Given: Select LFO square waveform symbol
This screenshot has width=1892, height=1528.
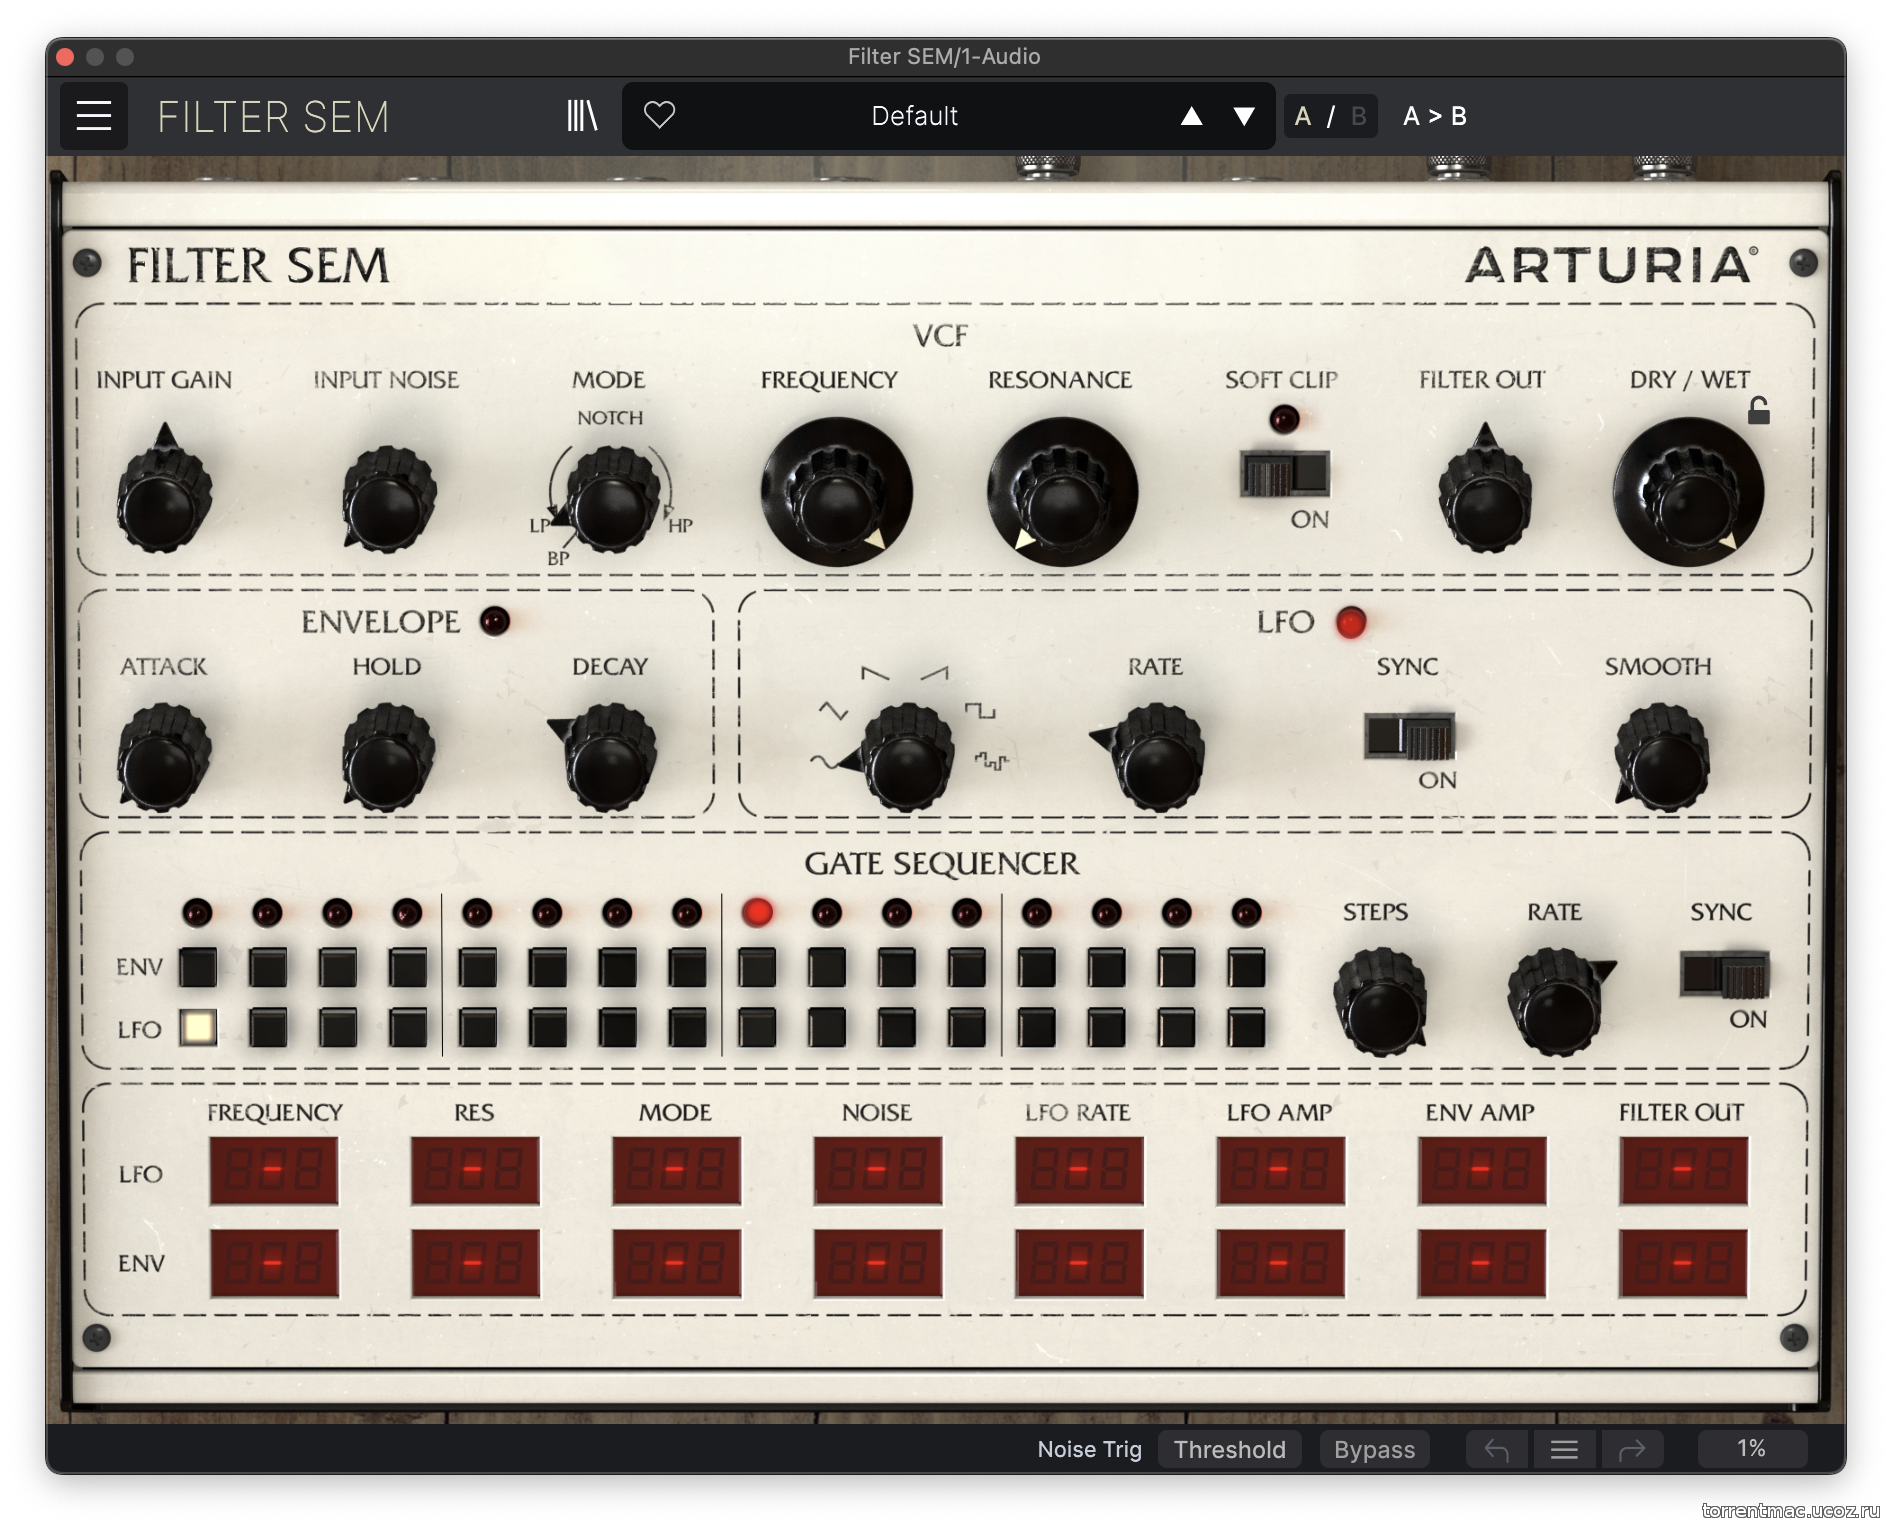Looking at the screenshot, I should (x=980, y=711).
